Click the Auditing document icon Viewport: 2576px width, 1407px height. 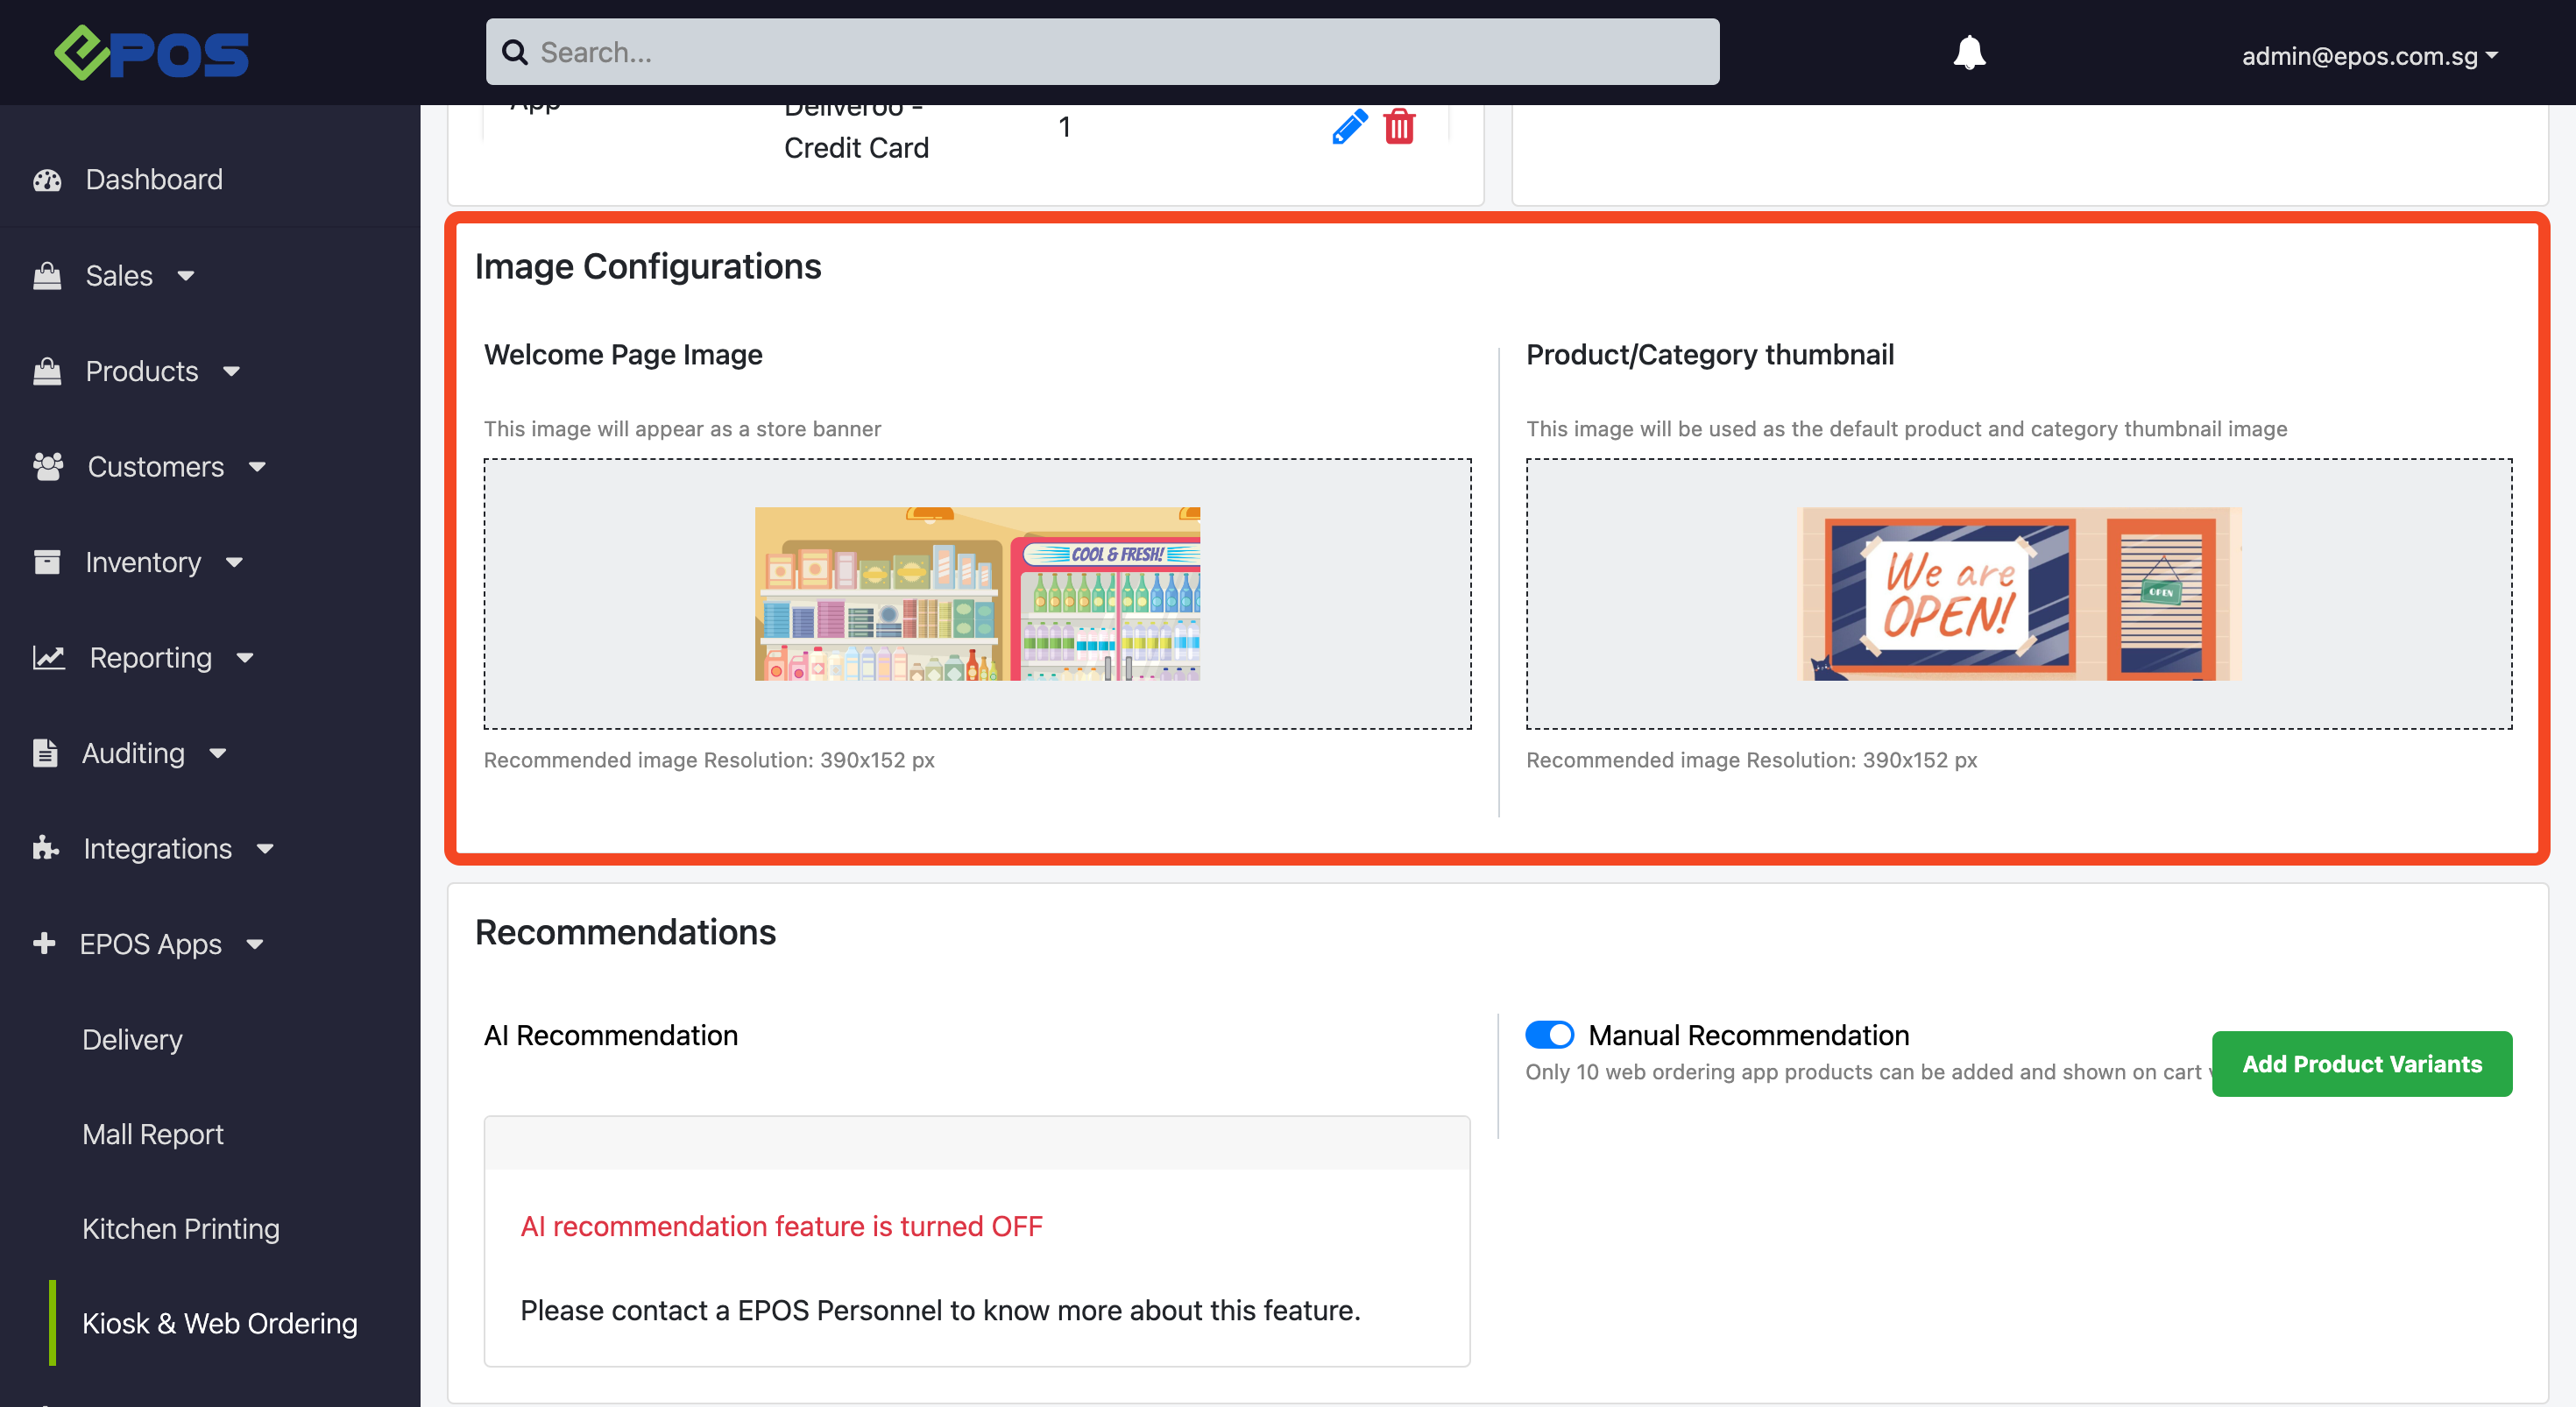click(x=45, y=753)
